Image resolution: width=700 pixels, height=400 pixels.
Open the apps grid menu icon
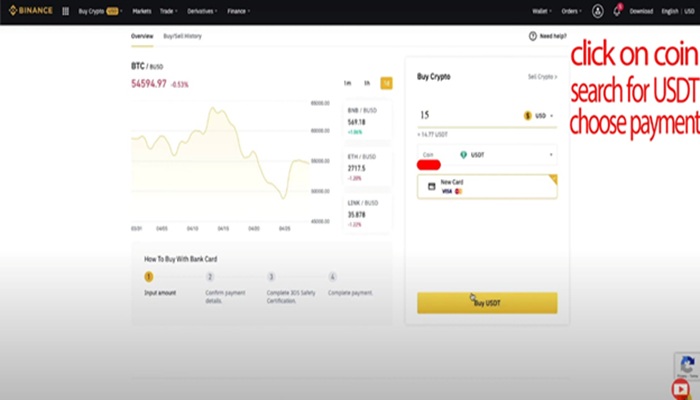(x=66, y=11)
